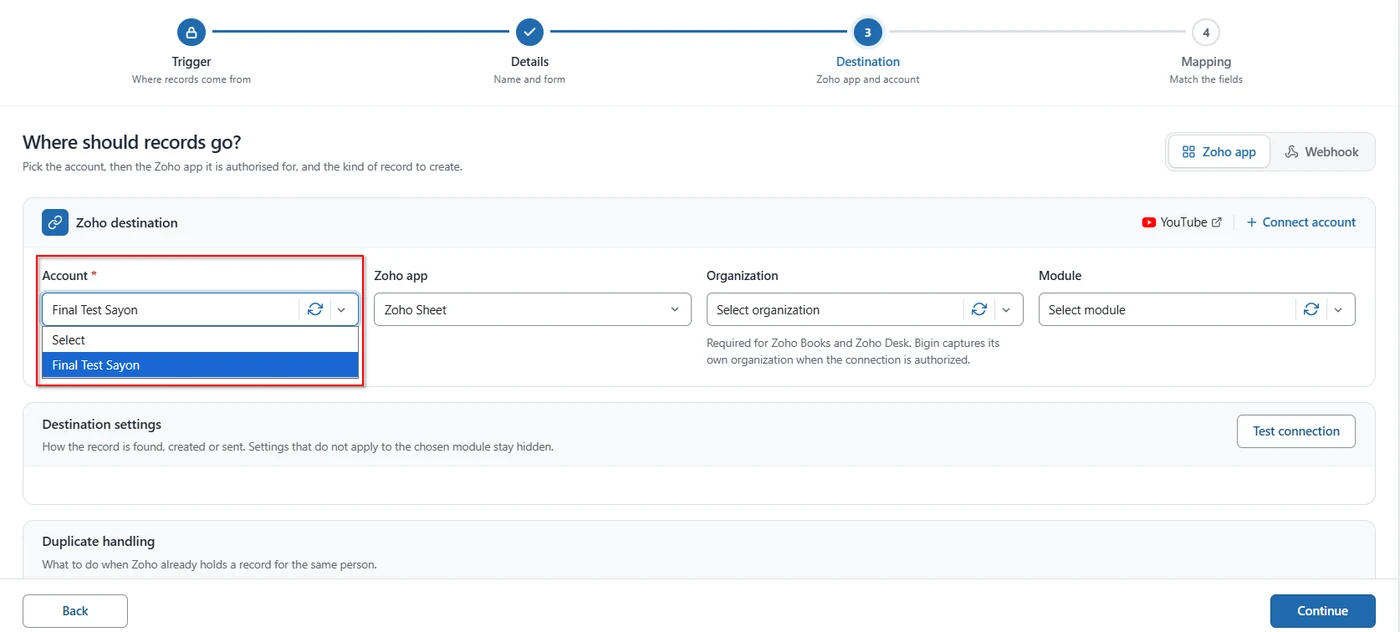
Task: Click the 'Duplicate handling' heading
Action: tap(98, 542)
